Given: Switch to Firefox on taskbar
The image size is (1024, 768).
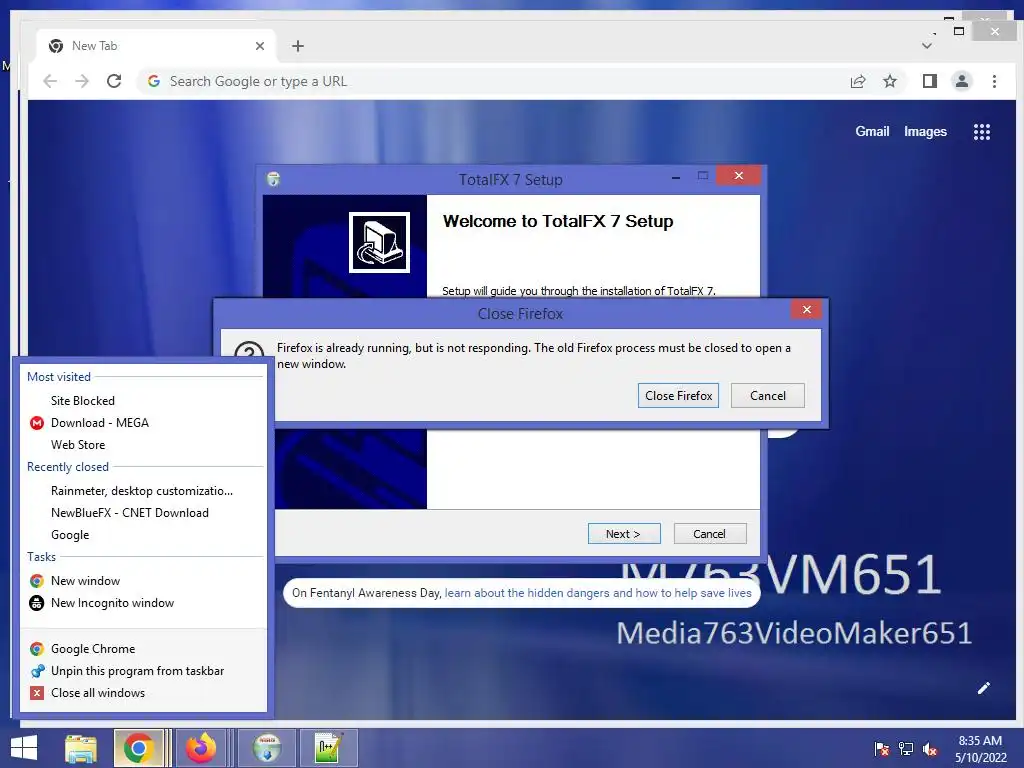Looking at the screenshot, I should 201,748.
